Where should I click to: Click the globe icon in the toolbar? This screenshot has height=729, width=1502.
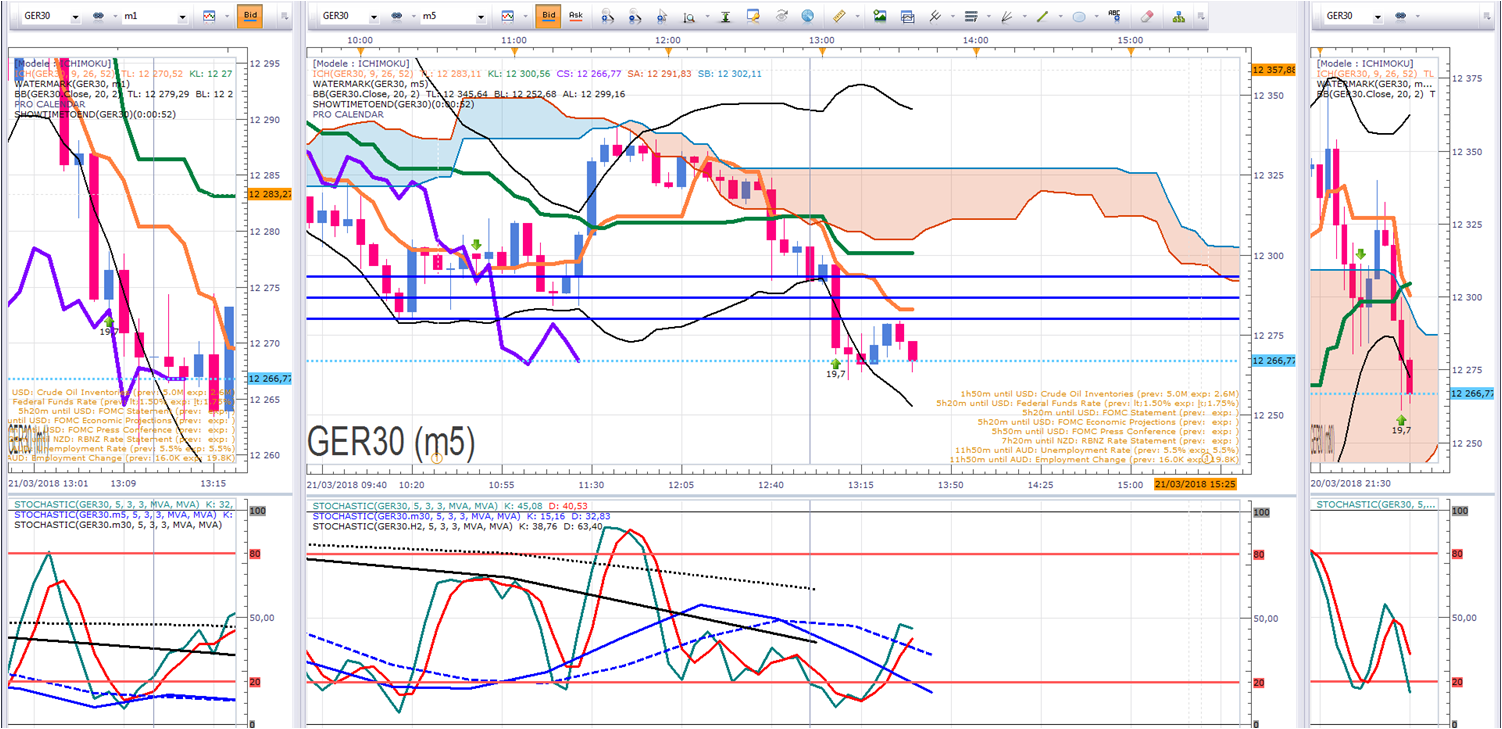click(808, 17)
